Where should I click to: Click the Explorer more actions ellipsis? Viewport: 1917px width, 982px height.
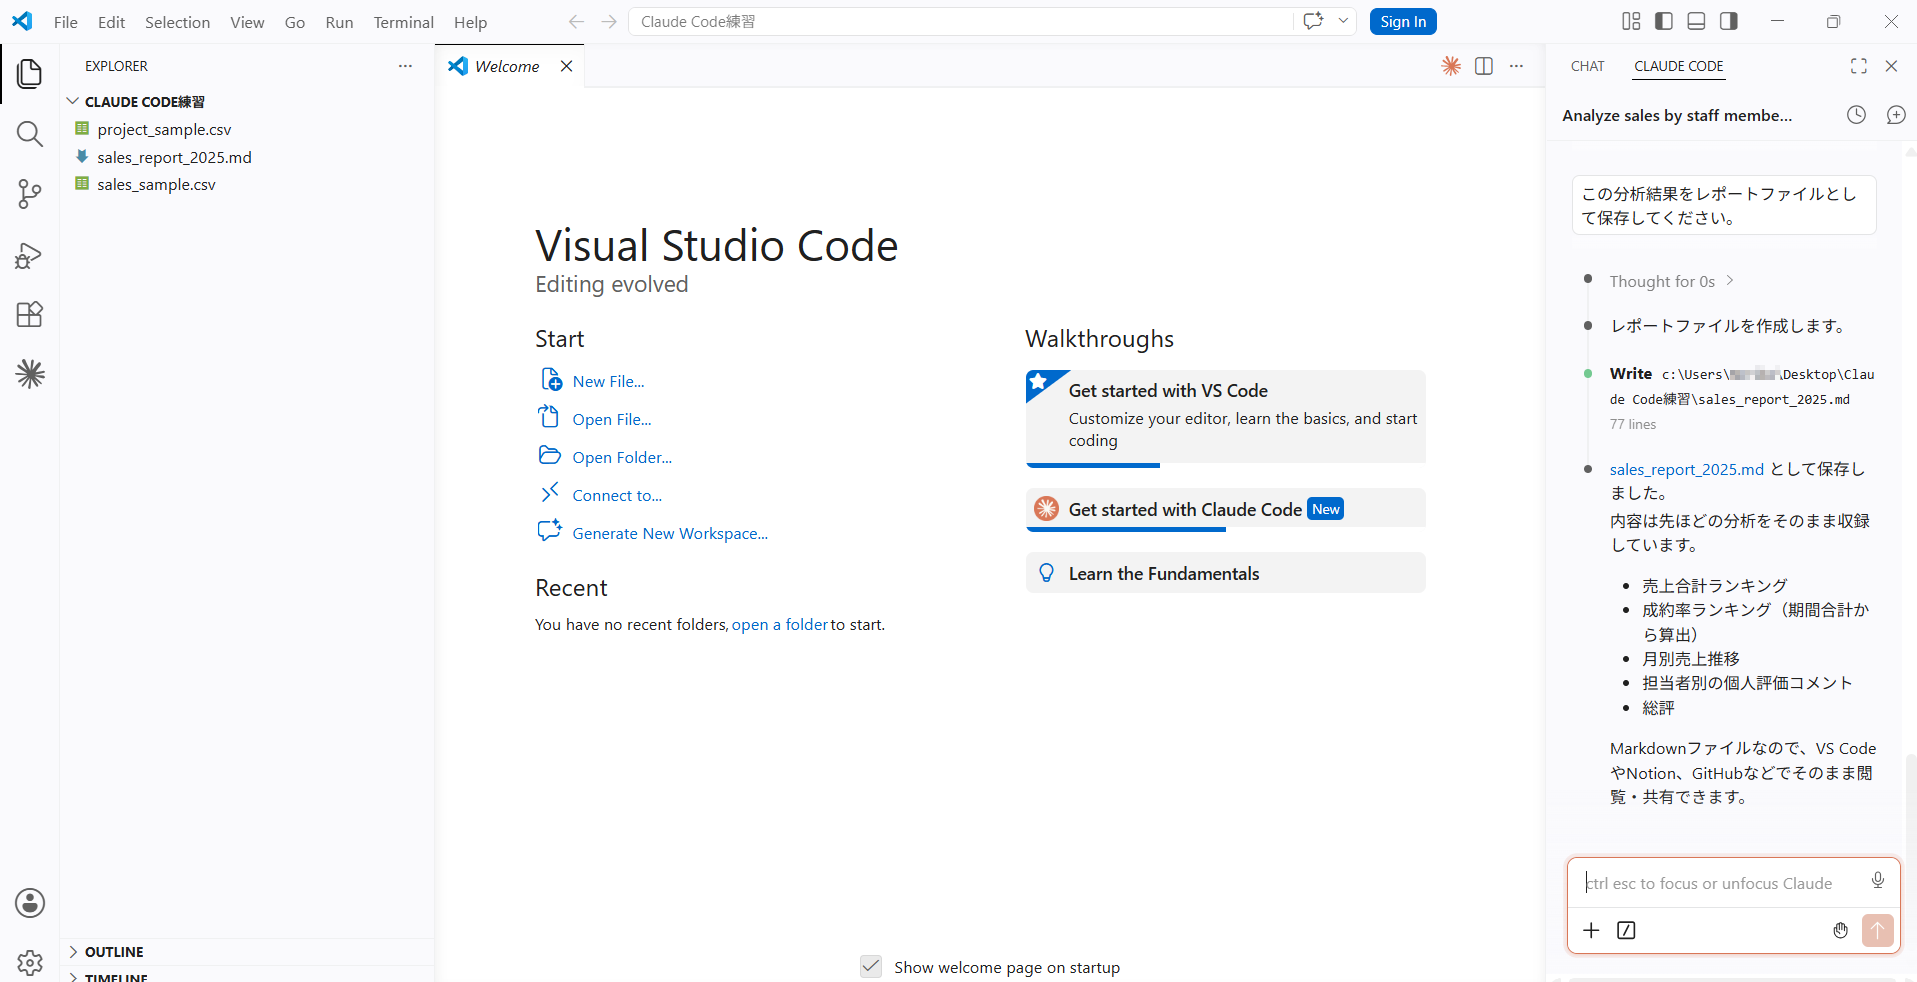tap(405, 66)
